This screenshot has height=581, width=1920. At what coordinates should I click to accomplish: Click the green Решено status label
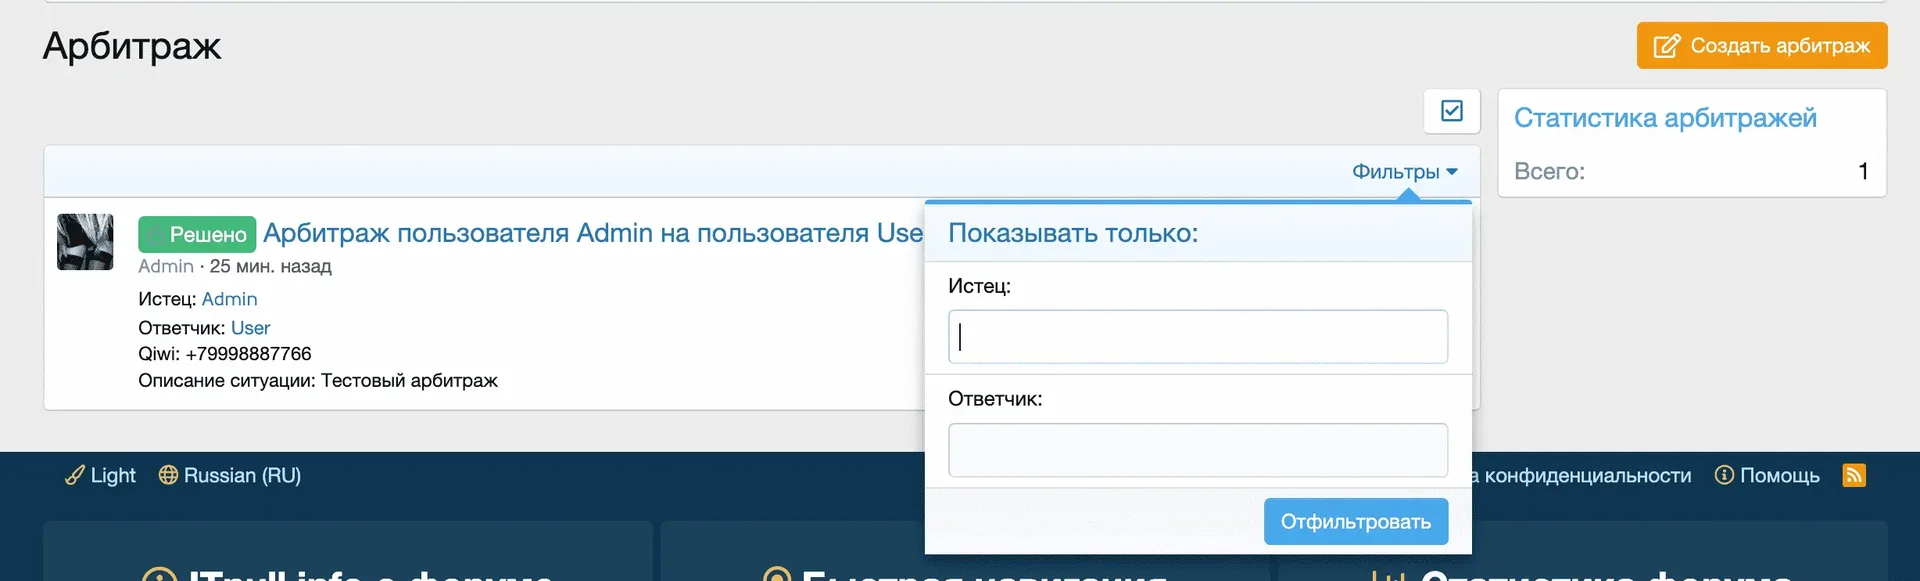[x=197, y=234]
